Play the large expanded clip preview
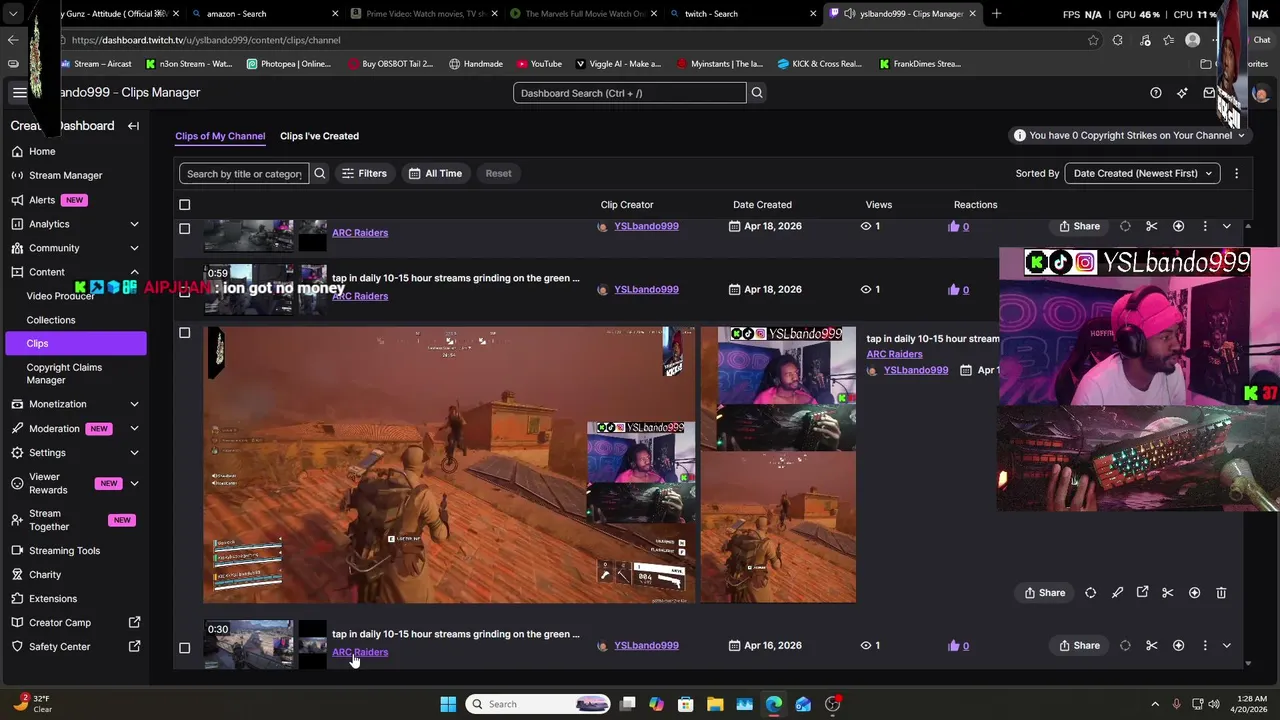The height and width of the screenshot is (720, 1280). click(x=449, y=465)
